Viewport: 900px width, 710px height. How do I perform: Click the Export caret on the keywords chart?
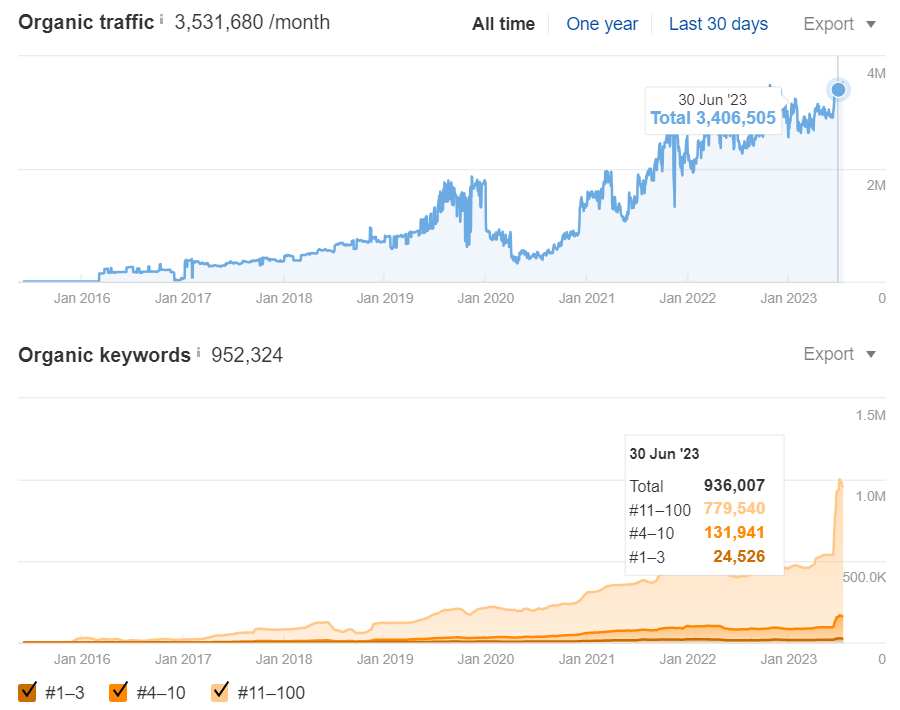(871, 354)
